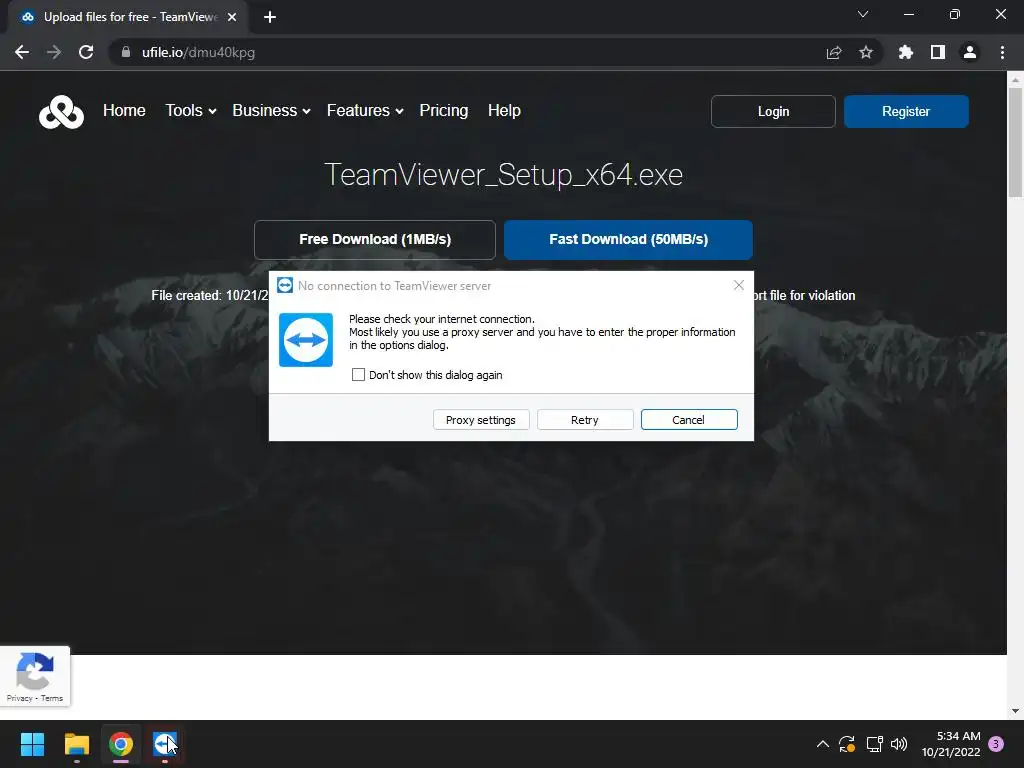Viewport: 1024px width, 768px height.
Task: Bookmark this page with star icon
Action: [x=866, y=52]
